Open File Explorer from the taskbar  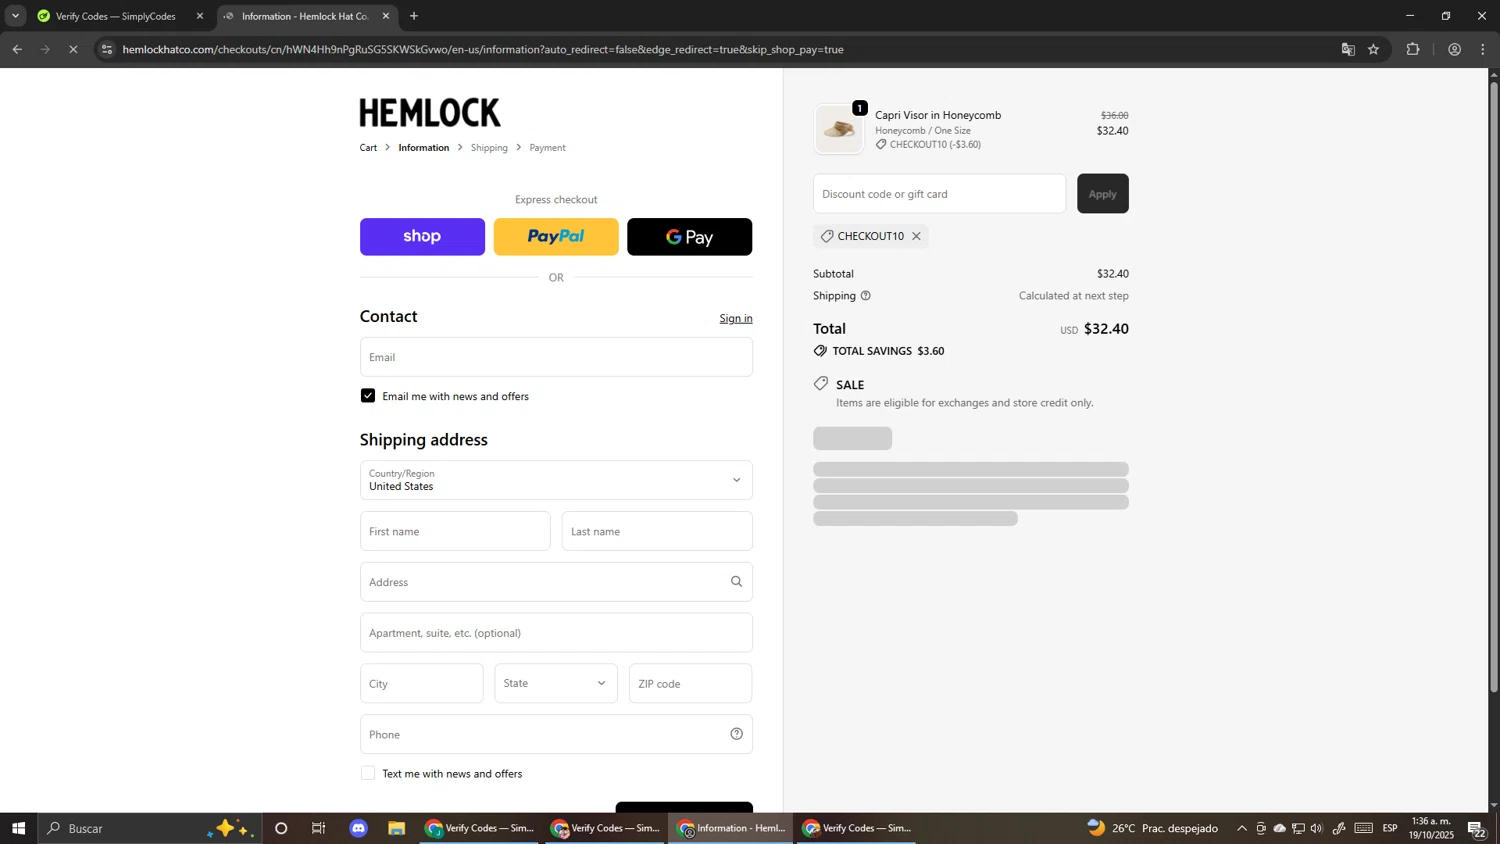click(397, 828)
